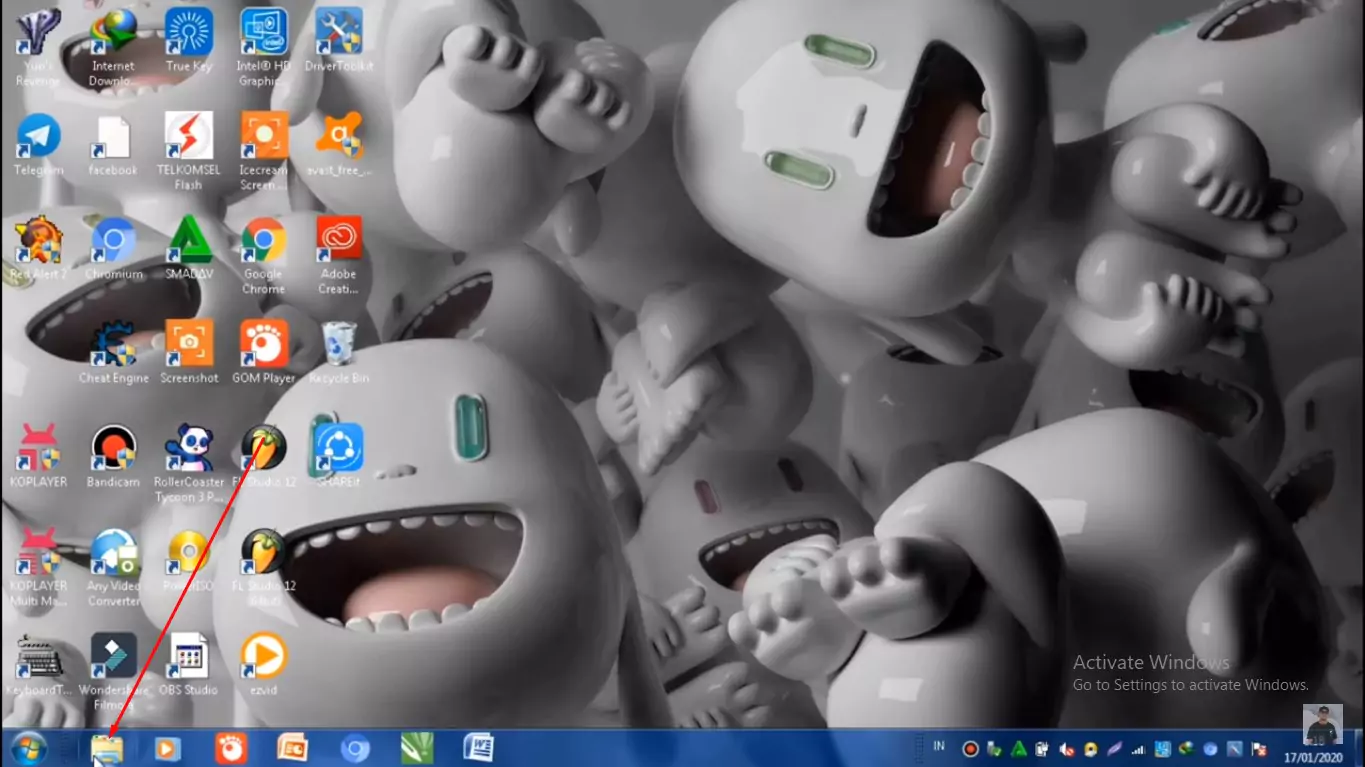The height and width of the screenshot is (767, 1365).
Task: Open Yuri's Revenge desktop shortcut
Action: coord(38,46)
